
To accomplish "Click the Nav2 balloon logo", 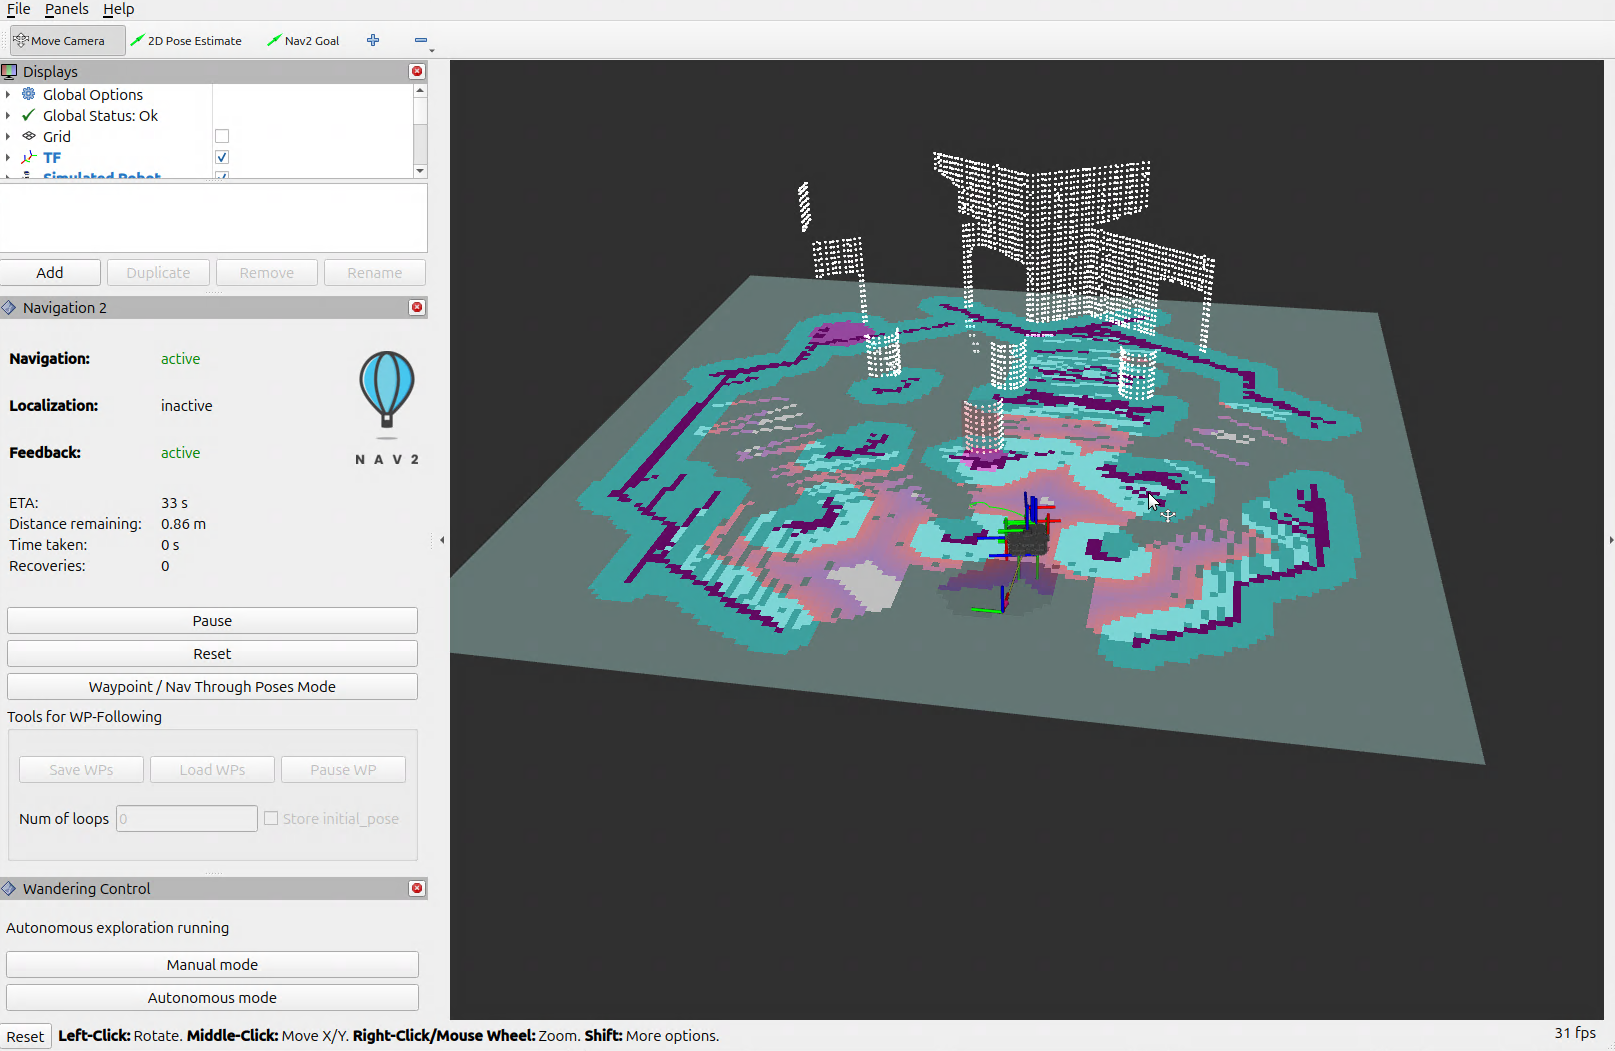I will coord(387,394).
